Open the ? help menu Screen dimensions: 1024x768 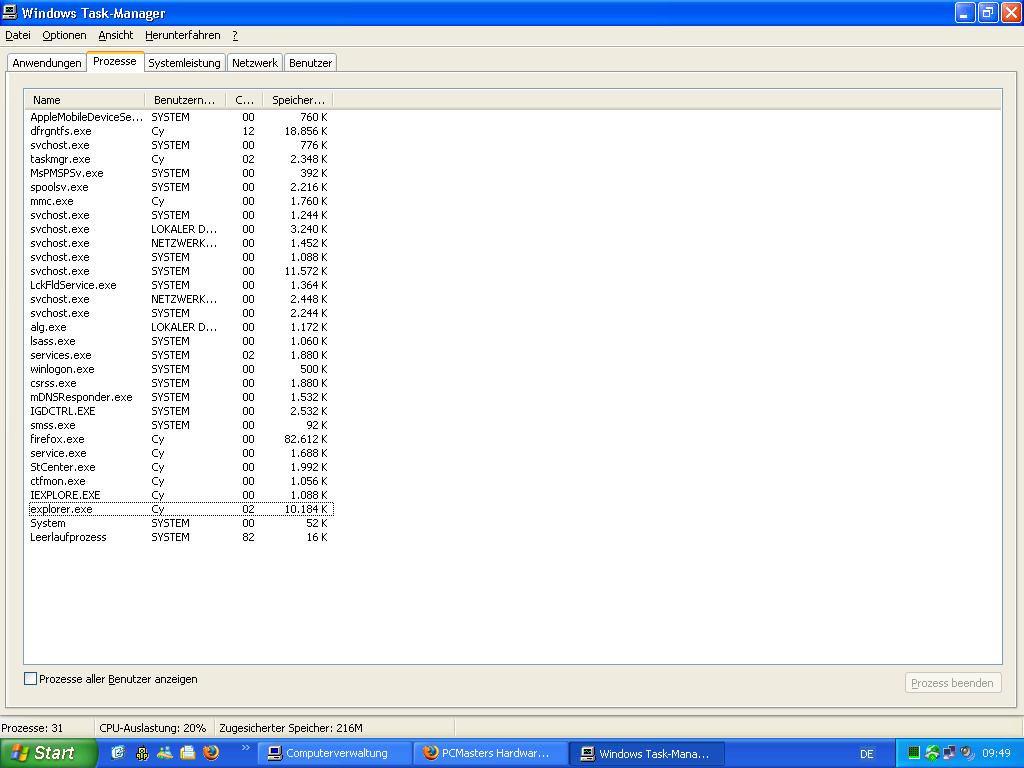tap(235, 35)
